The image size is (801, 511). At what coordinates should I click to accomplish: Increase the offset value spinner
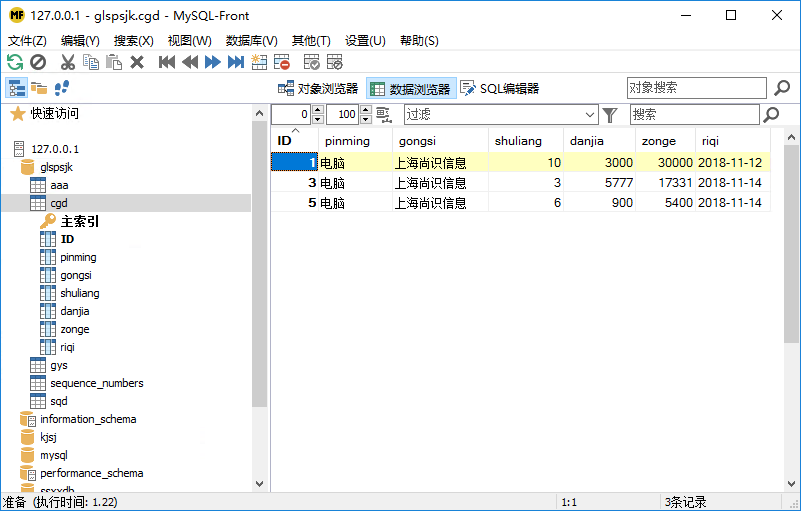point(318,110)
